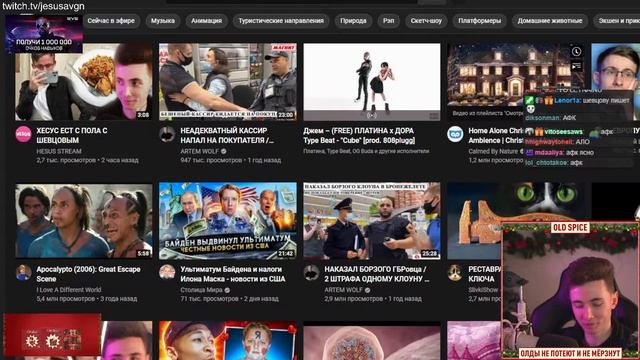Click channel name 'I Love A Different World'
This screenshot has height=360, width=640.
tap(69, 290)
